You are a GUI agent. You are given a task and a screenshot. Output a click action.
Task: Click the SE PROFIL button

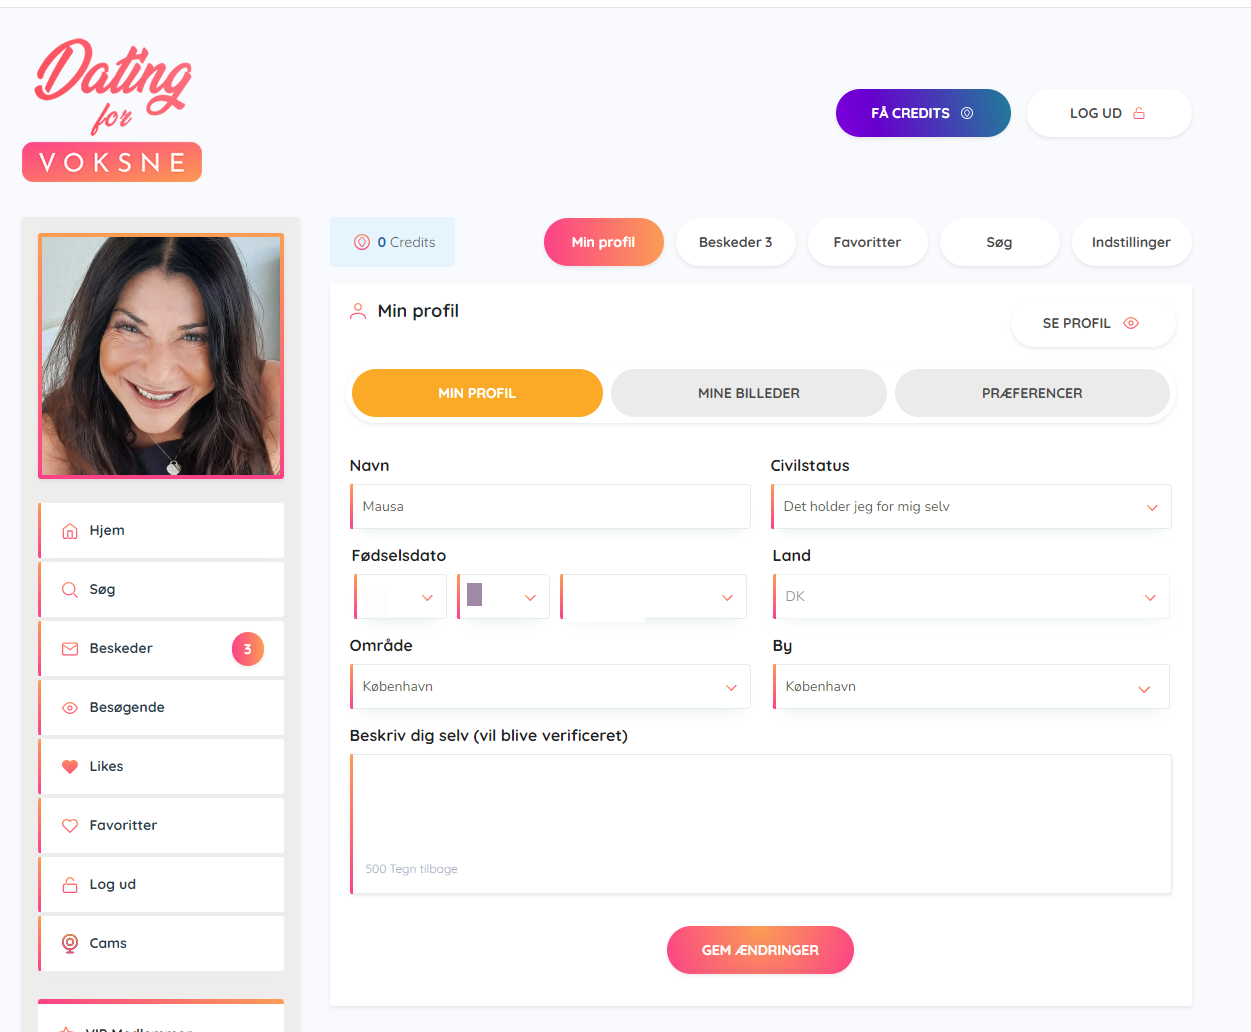[1093, 323]
